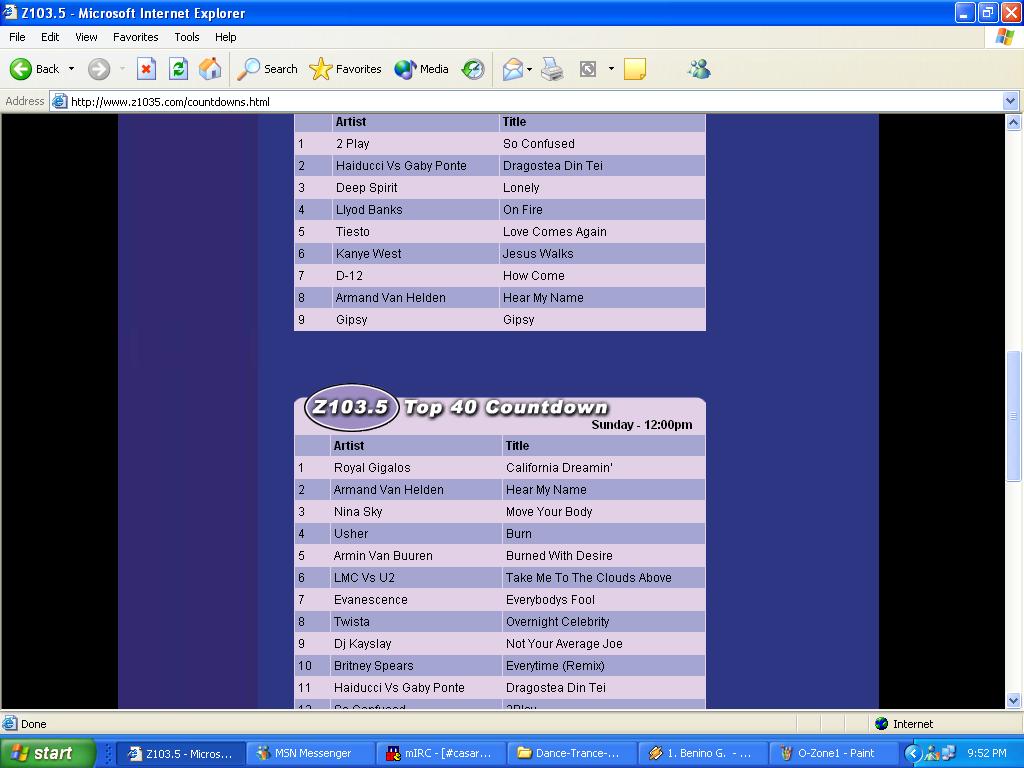Select "Take Me To The Clouds Above" cell
Viewport: 1024px width, 768px height.
tap(603, 577)
